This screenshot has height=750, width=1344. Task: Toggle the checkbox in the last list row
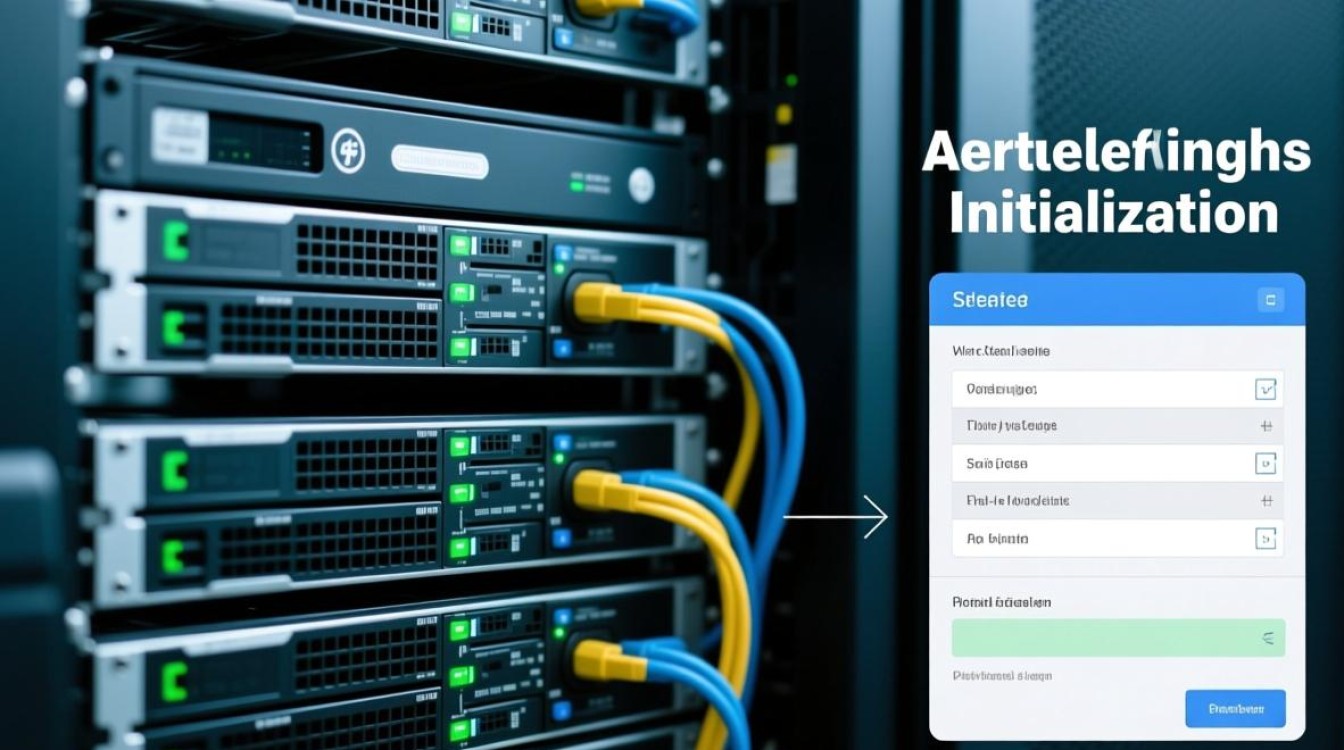pos(1266,539)
